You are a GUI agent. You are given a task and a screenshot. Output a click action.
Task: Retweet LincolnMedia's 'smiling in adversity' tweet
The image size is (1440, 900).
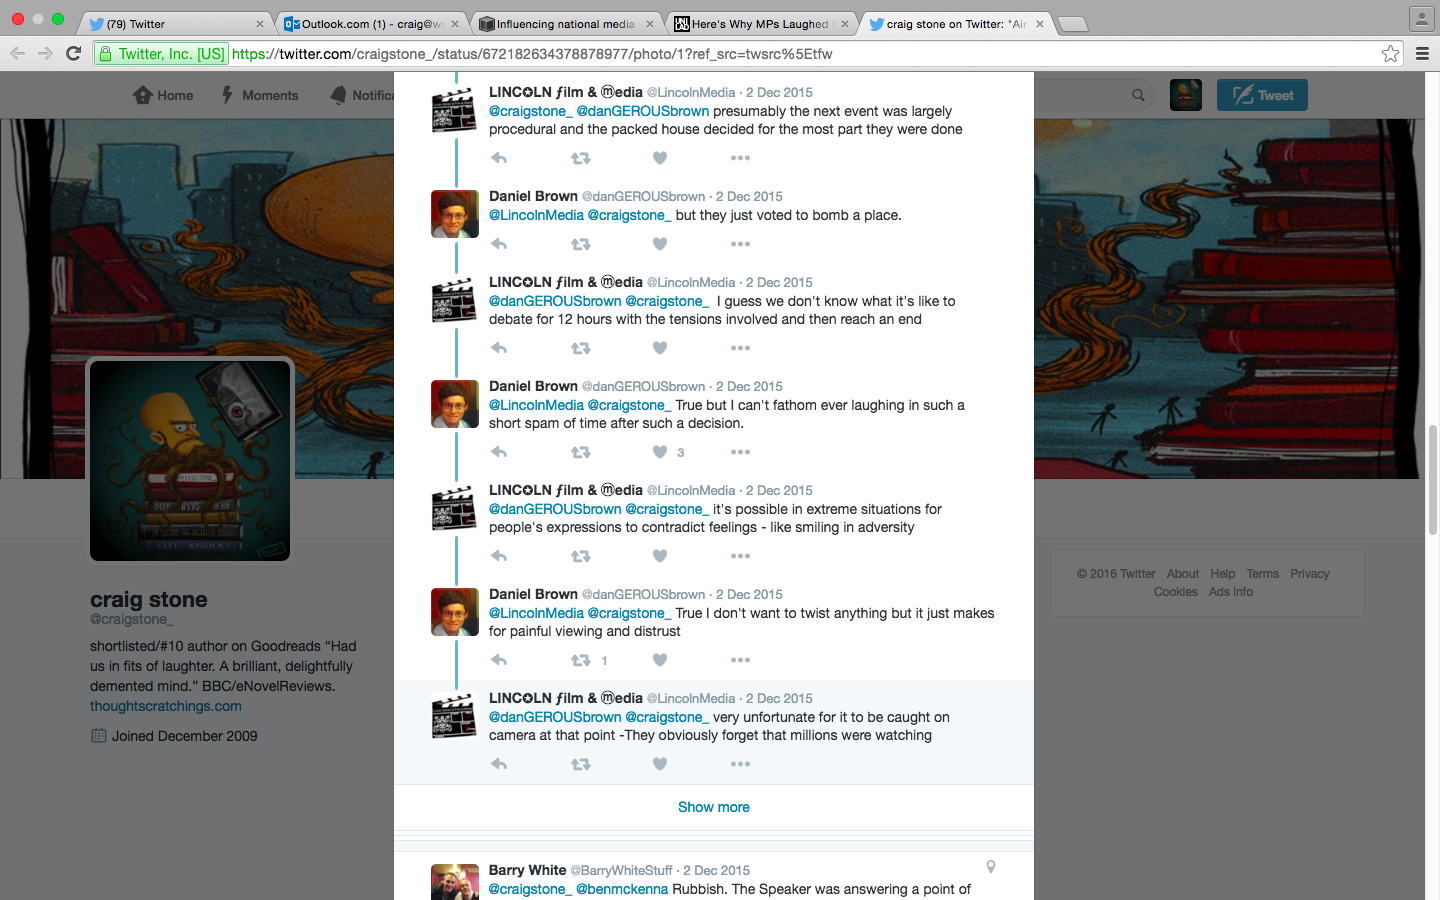click(x=580, y=556)
